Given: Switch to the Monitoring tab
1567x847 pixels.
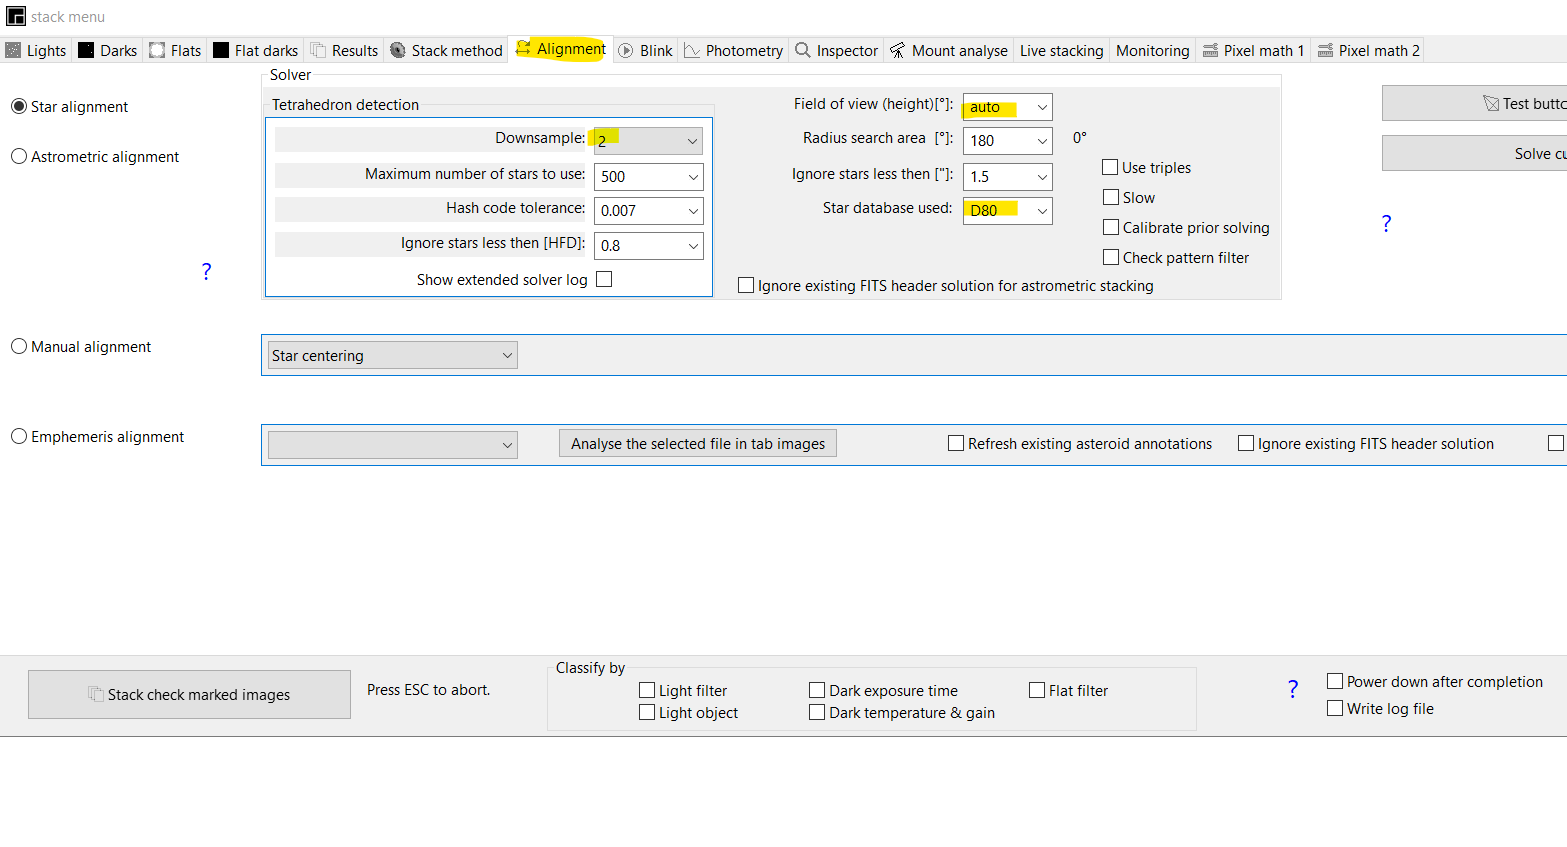Looking at the screenshot, I should click(1153, 50).
